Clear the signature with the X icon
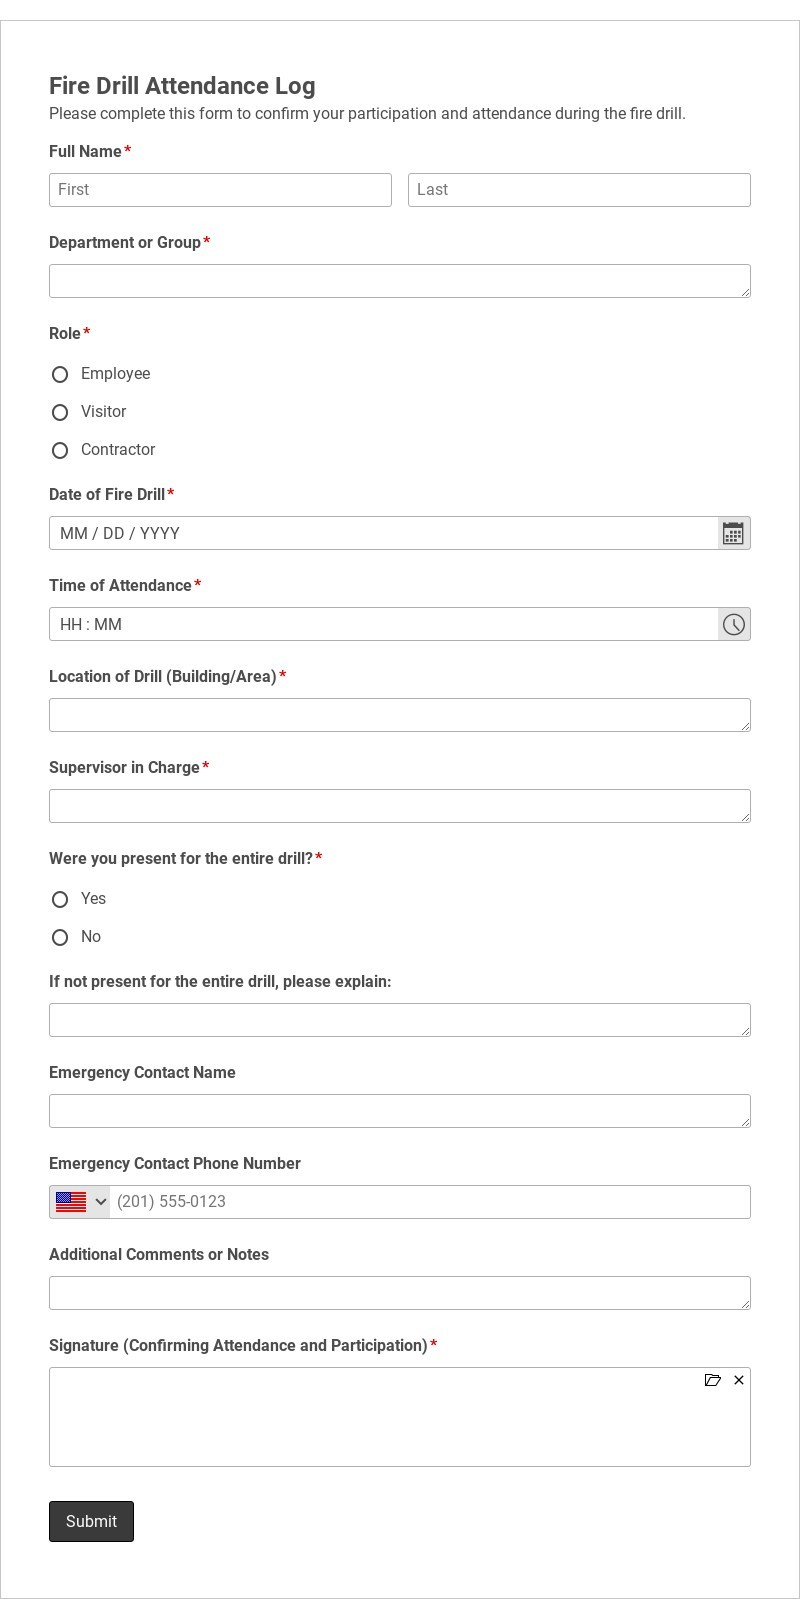The width and height of the screenshot is (800, 1599). pos(739,1380)
